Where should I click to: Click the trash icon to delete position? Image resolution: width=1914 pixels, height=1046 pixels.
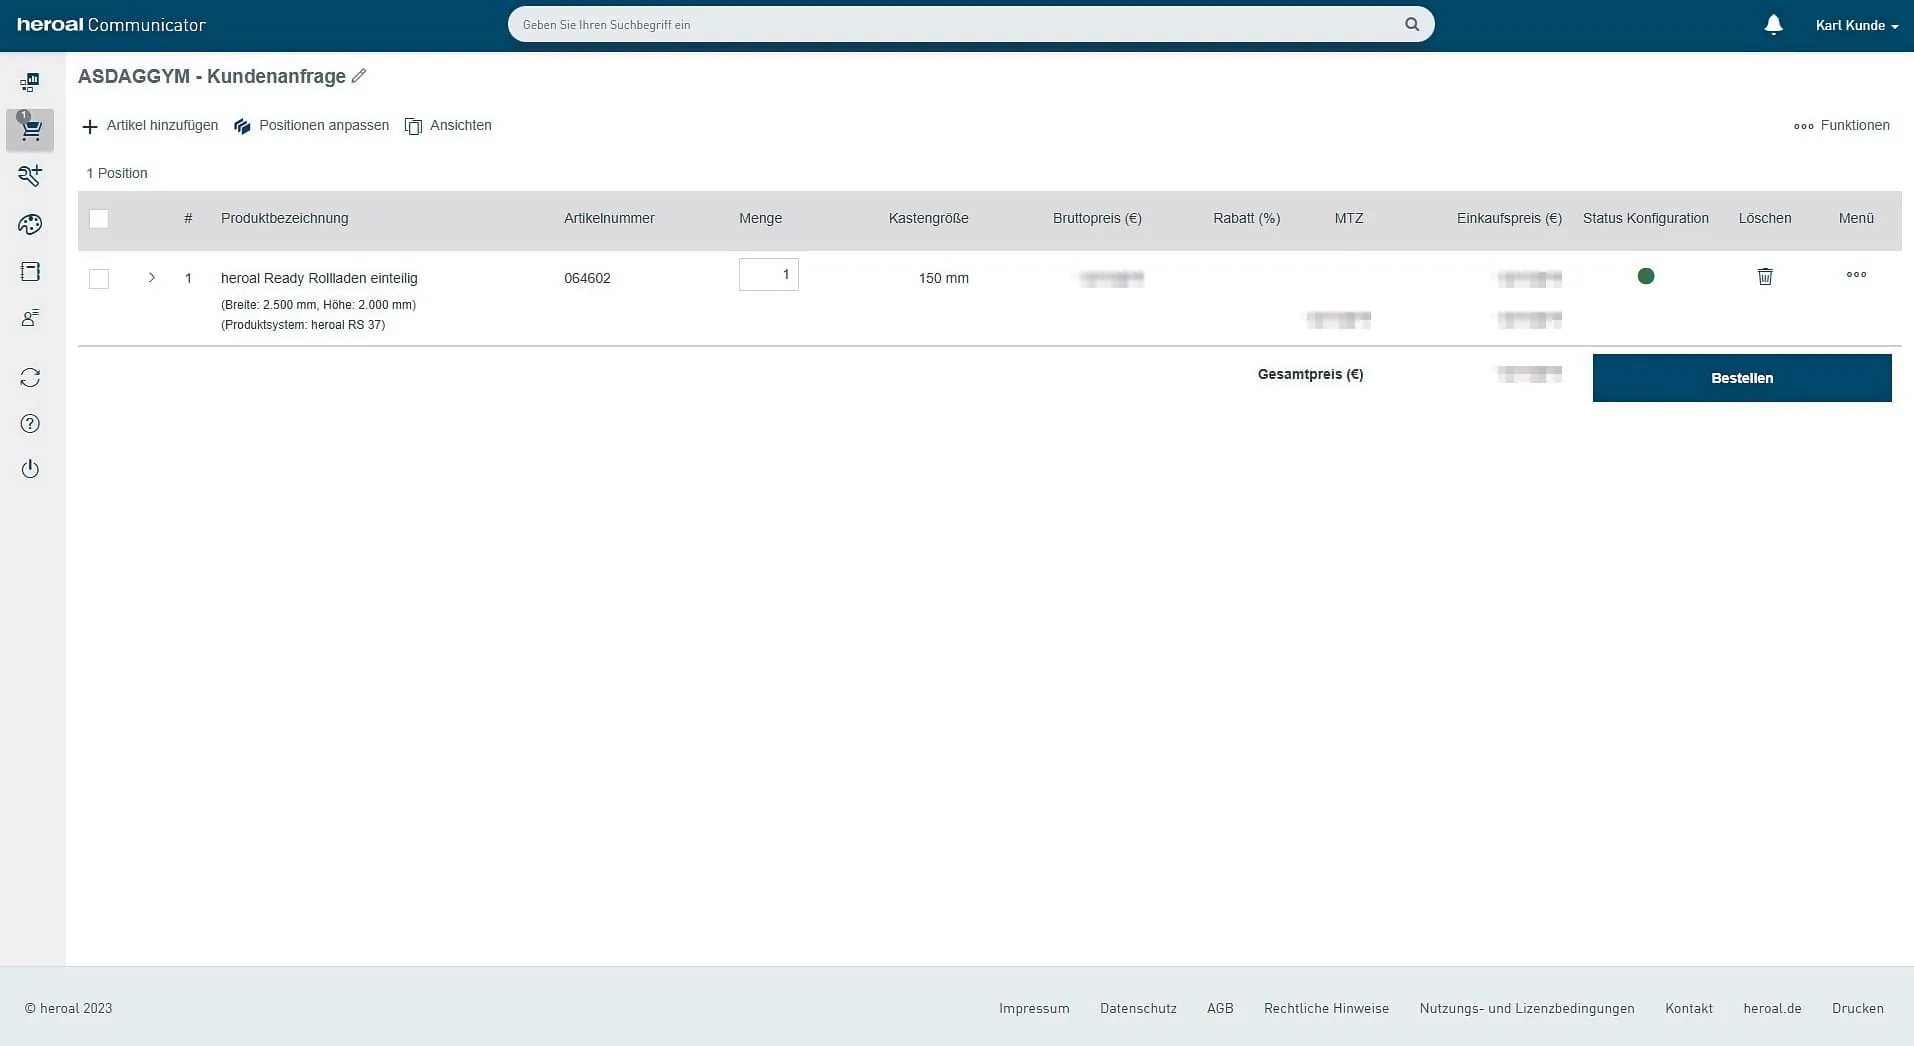click(1765, 276)
